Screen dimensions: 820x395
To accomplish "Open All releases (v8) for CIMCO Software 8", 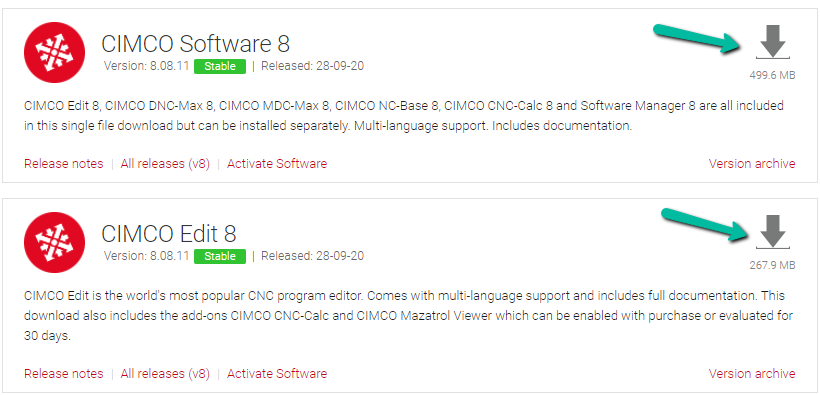I will point(165,164).
